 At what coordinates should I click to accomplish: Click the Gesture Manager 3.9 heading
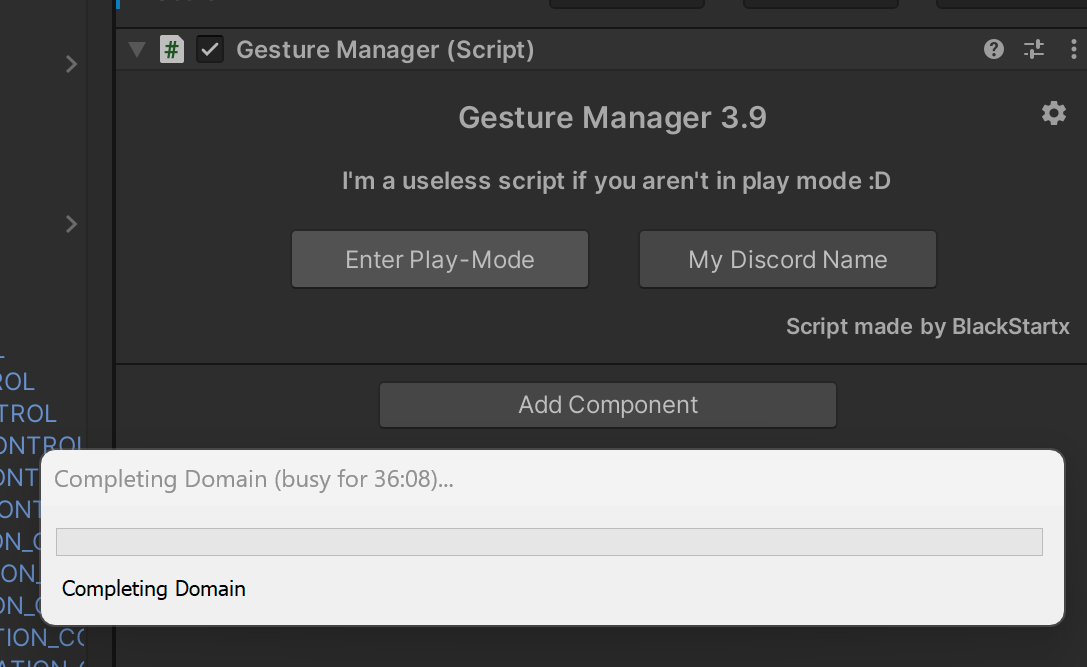point(612,118)
